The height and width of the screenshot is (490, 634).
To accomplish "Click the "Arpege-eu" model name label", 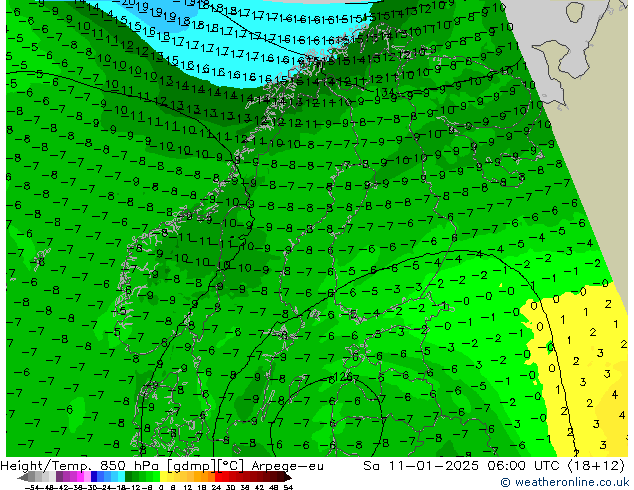I will point(287,466).
